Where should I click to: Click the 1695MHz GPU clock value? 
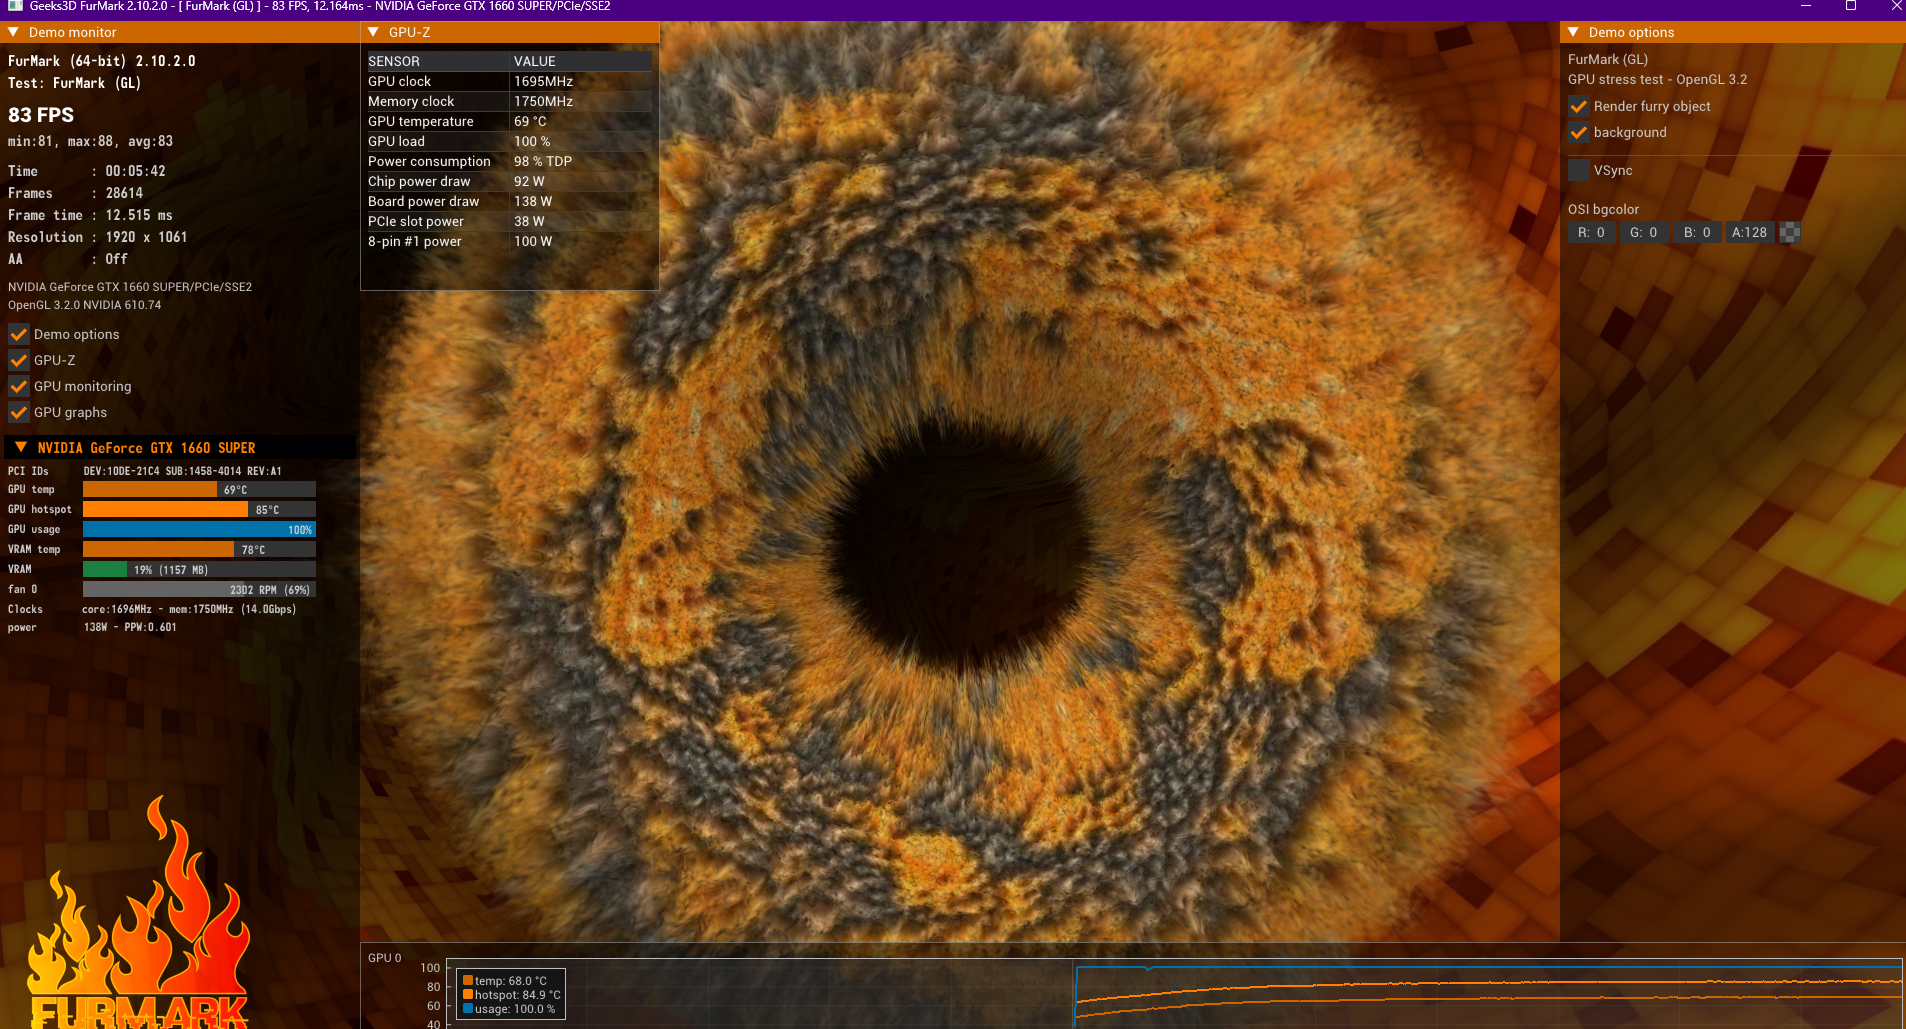tap(544, 81)
